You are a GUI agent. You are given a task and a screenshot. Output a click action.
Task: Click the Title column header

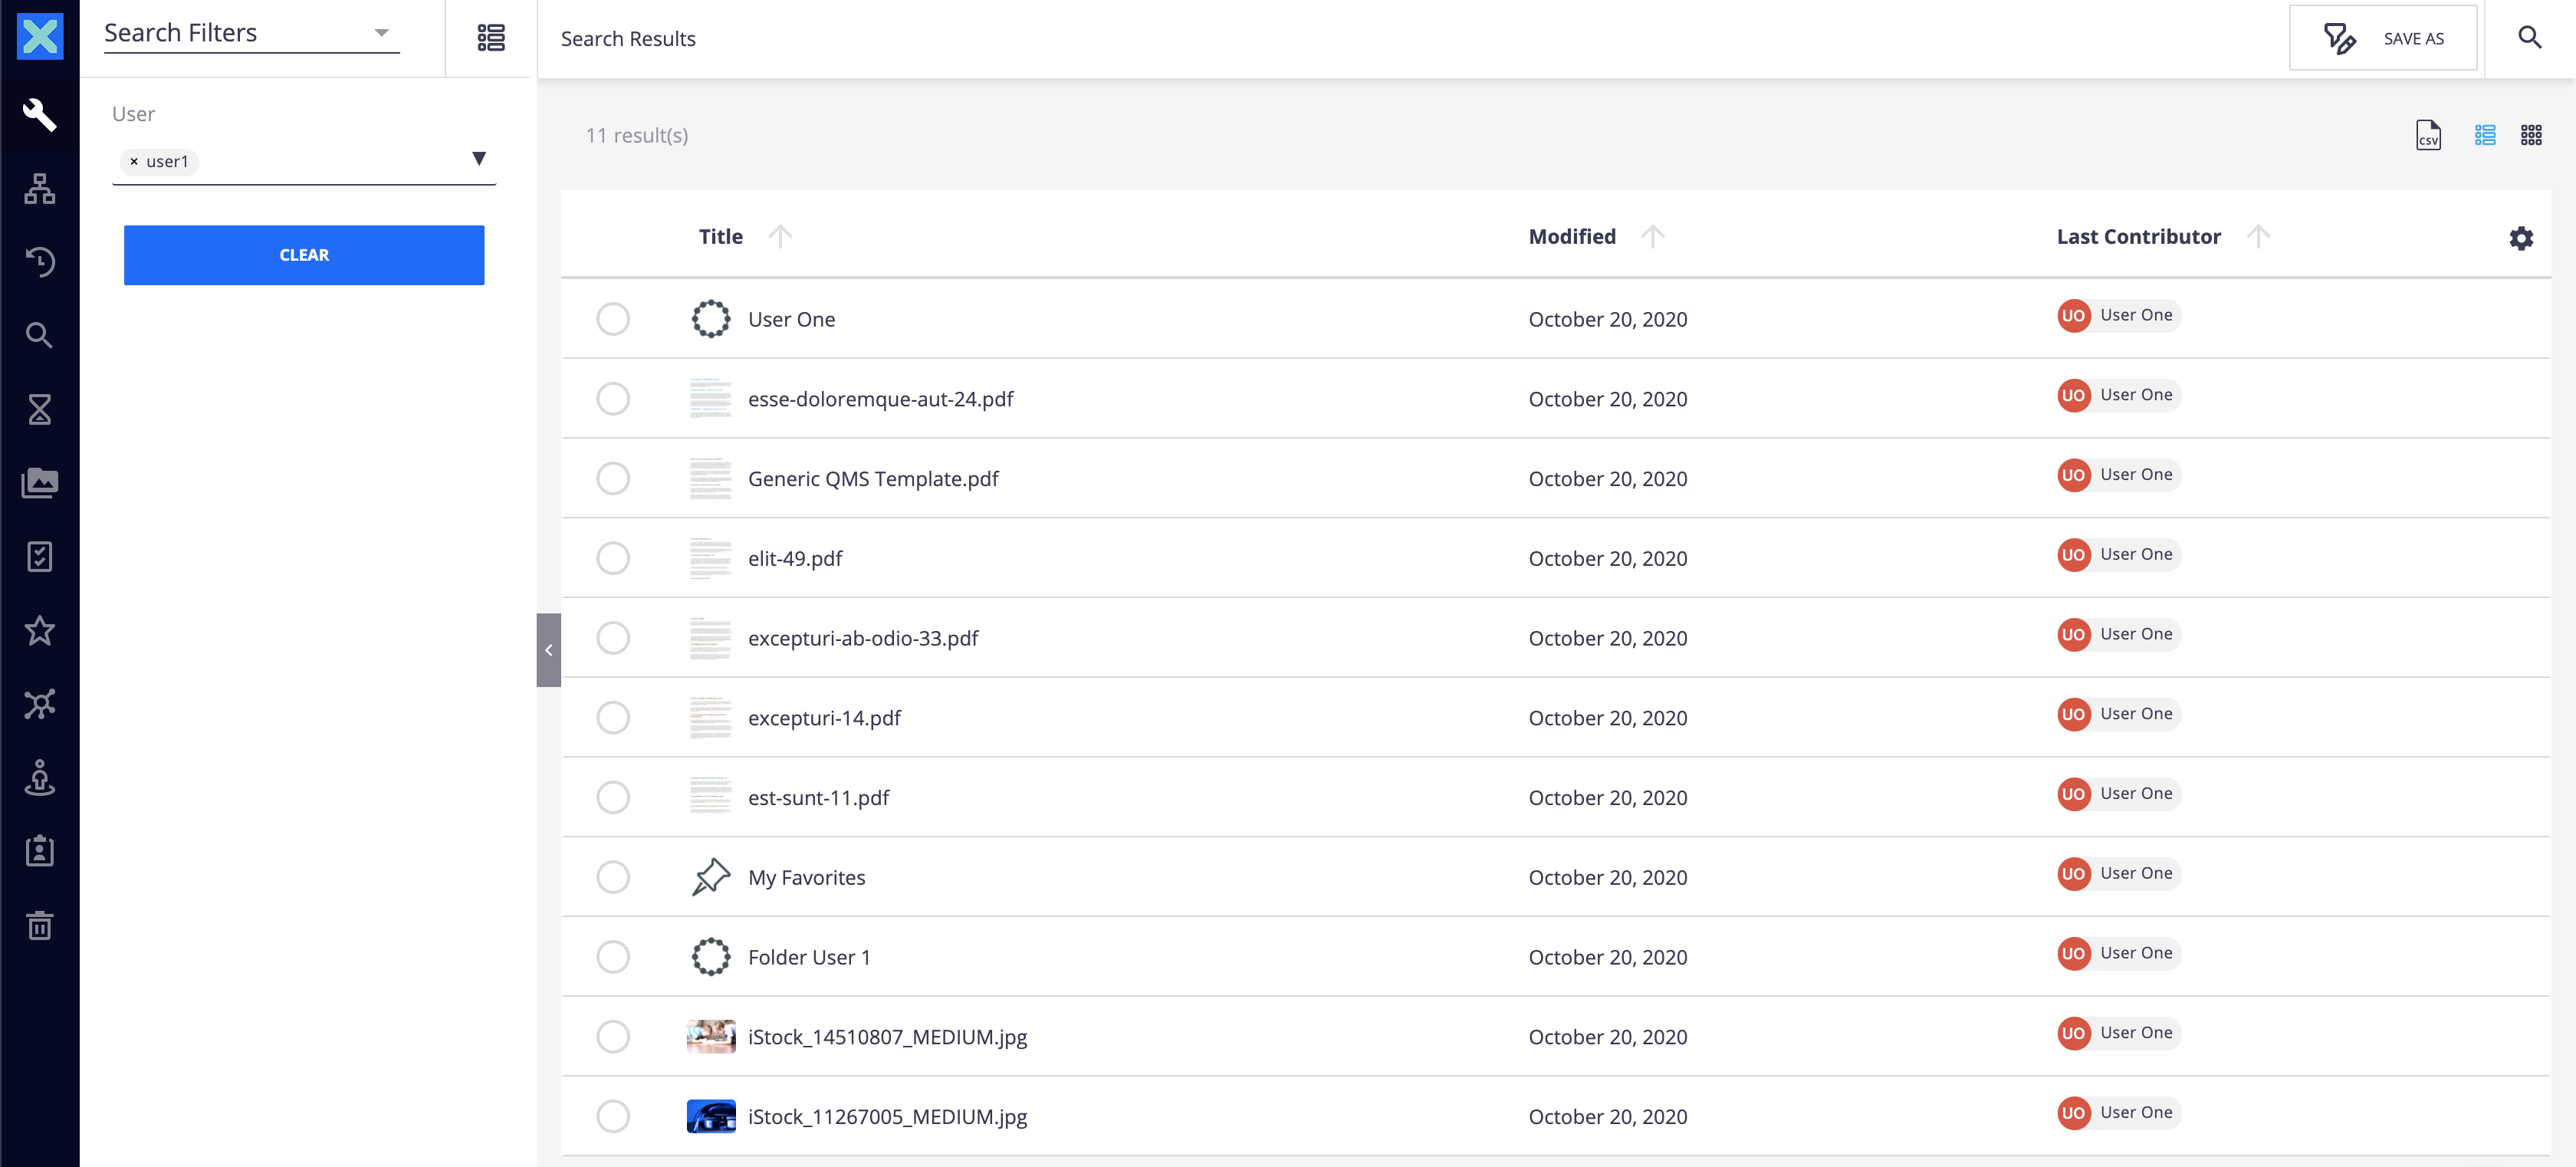coord(720,236)
